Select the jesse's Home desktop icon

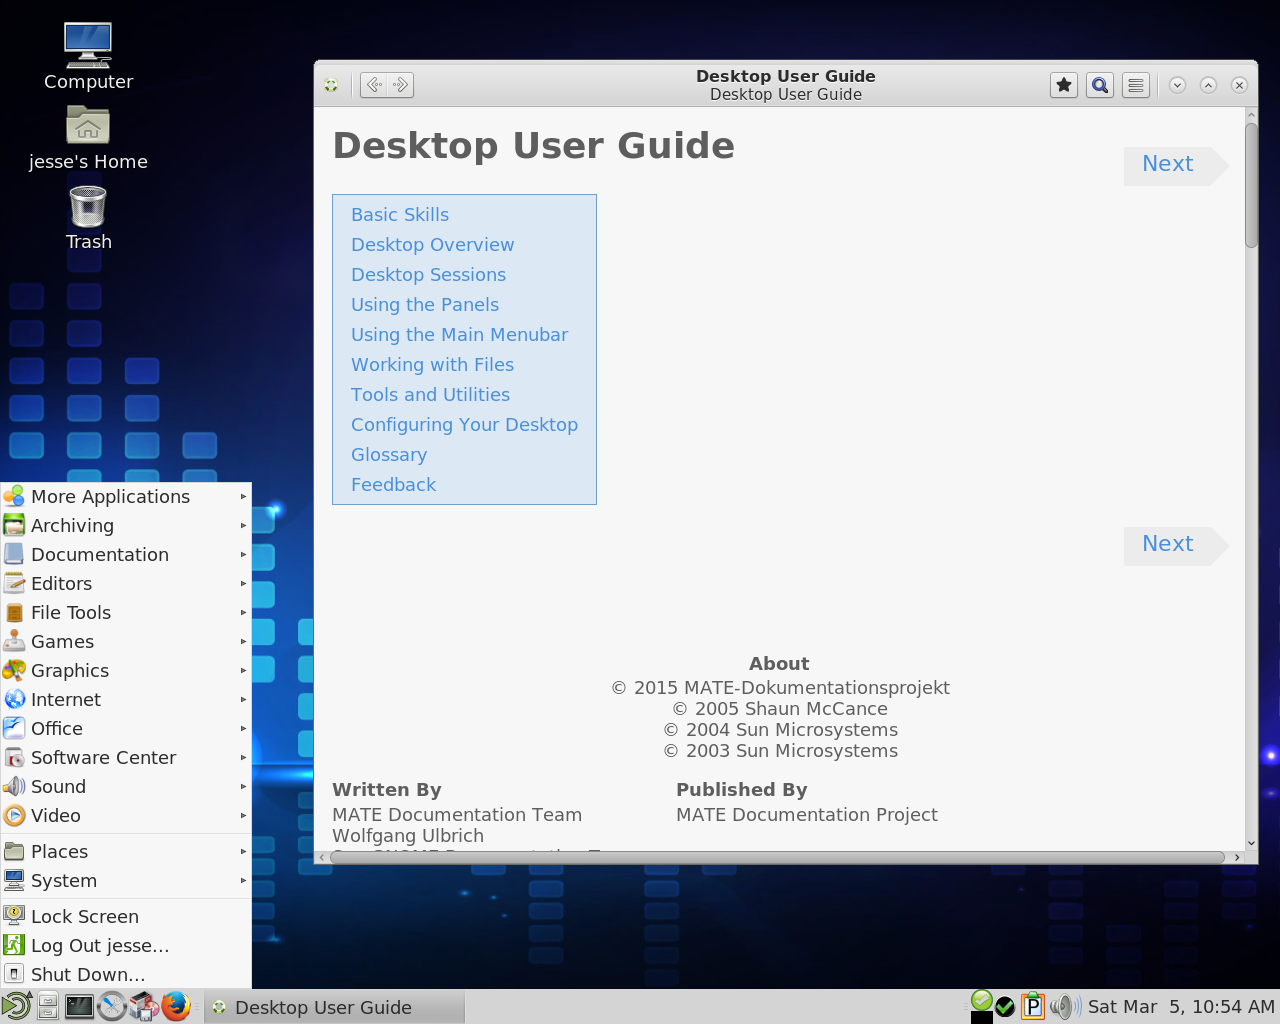88,138
